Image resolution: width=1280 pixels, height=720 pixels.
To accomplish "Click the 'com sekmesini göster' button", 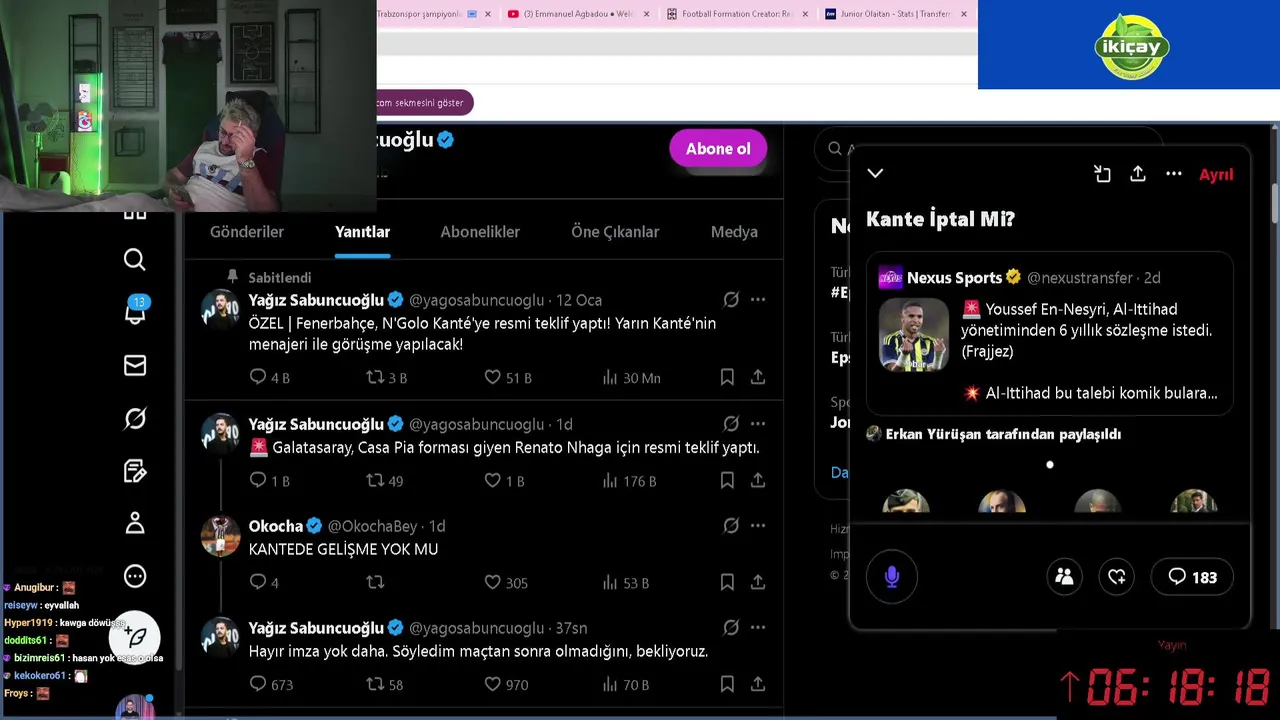I will point(422,103).
